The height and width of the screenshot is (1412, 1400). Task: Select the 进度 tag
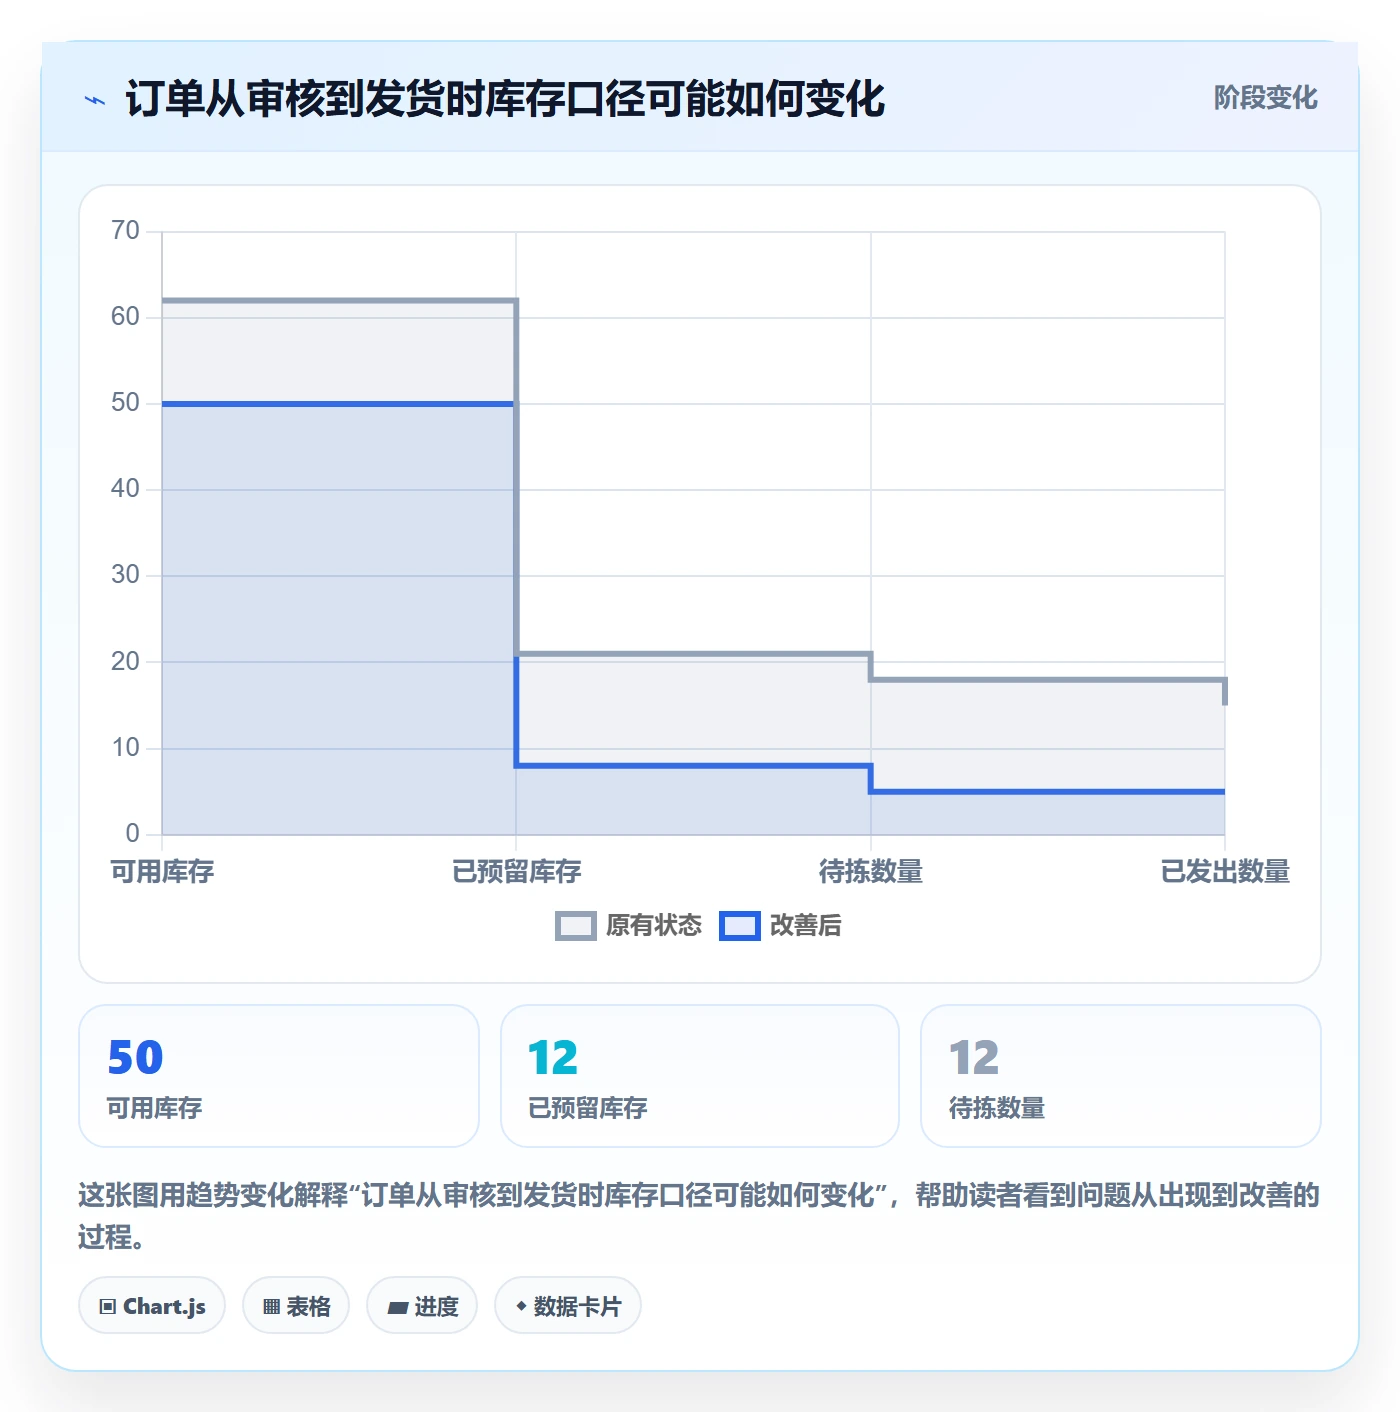pos(422,1305)
